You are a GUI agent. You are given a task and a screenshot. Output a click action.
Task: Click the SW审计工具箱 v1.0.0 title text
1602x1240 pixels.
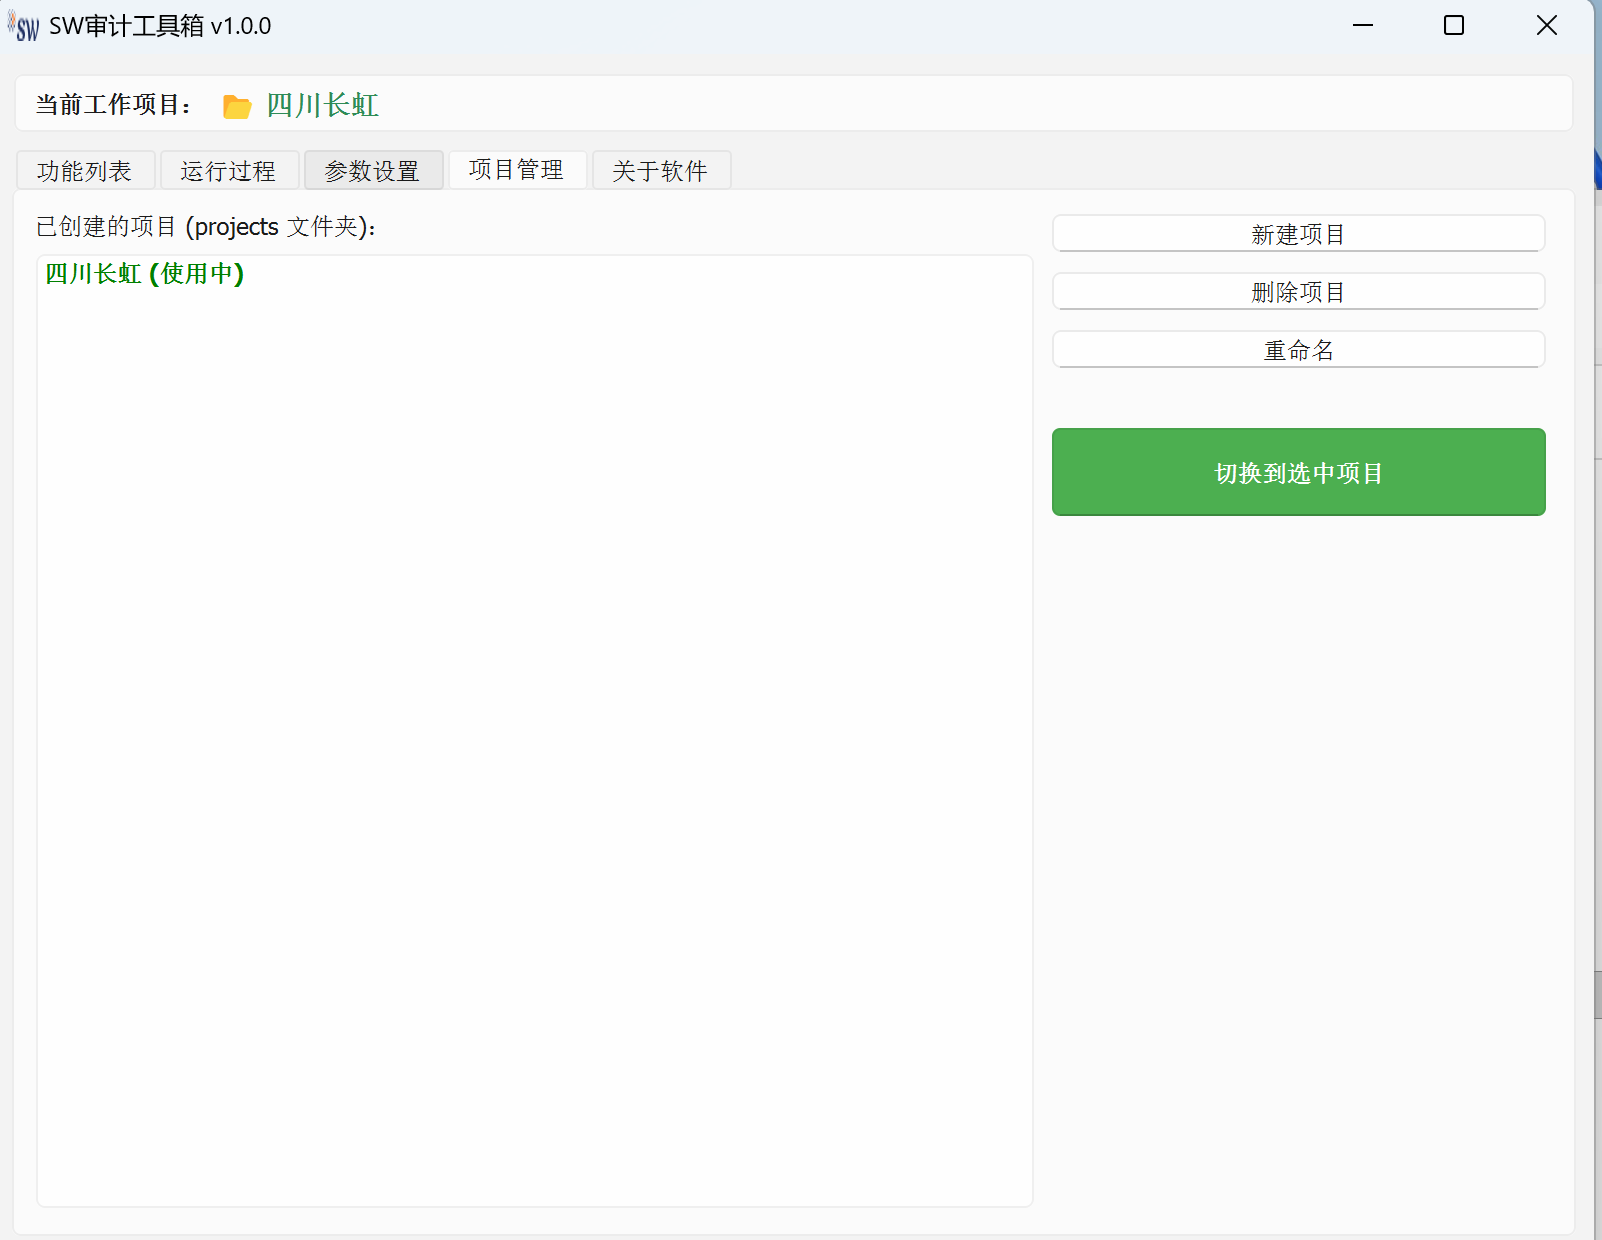point(160,26)
